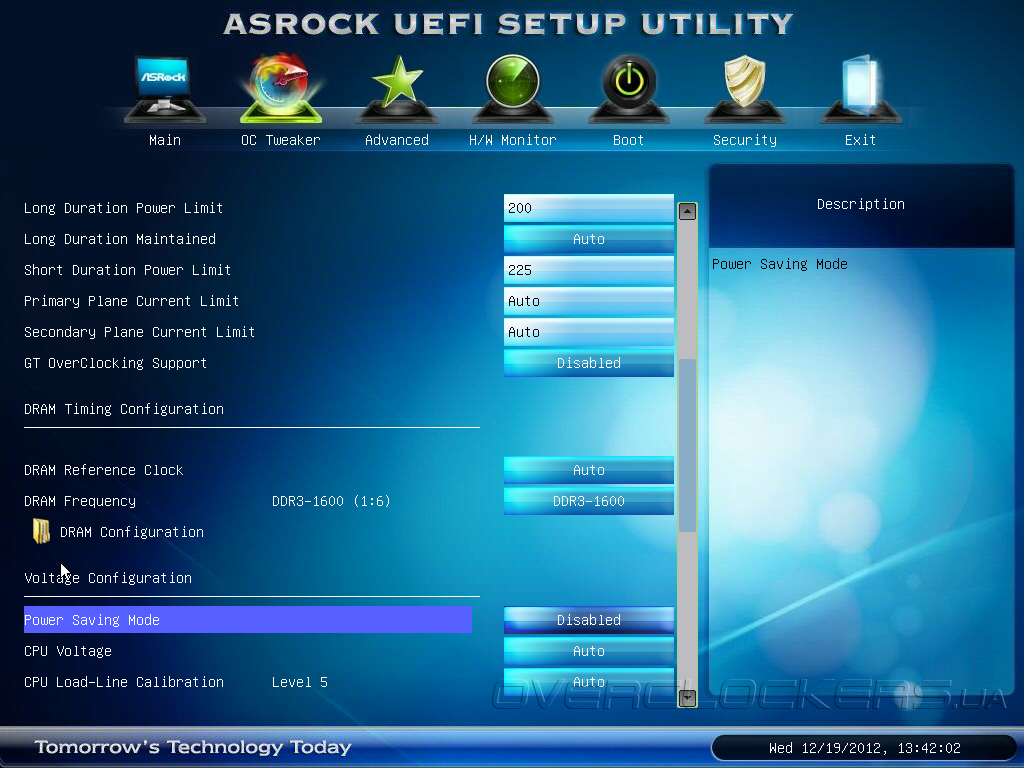Switch to the OC Tweaker tab label
Image resolution: width=1024 pixels, height=768 pixels.
tap(281, 140)
